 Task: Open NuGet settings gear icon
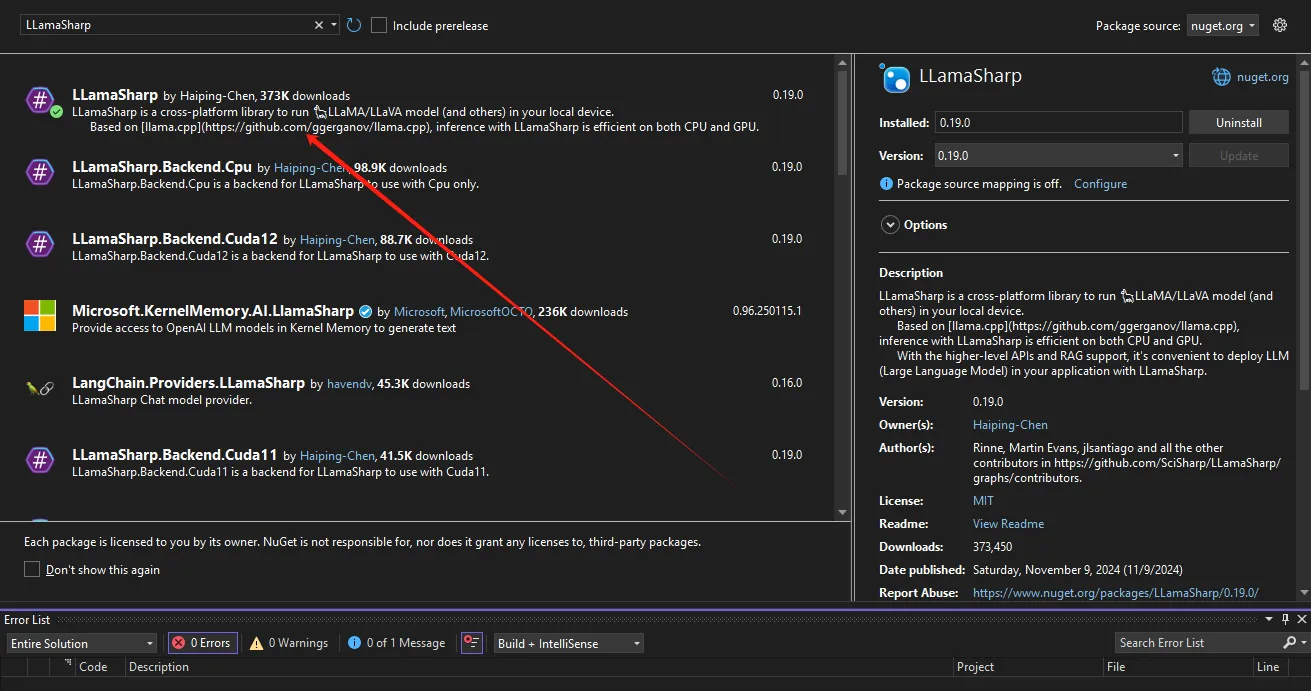tap(1280, 25)
